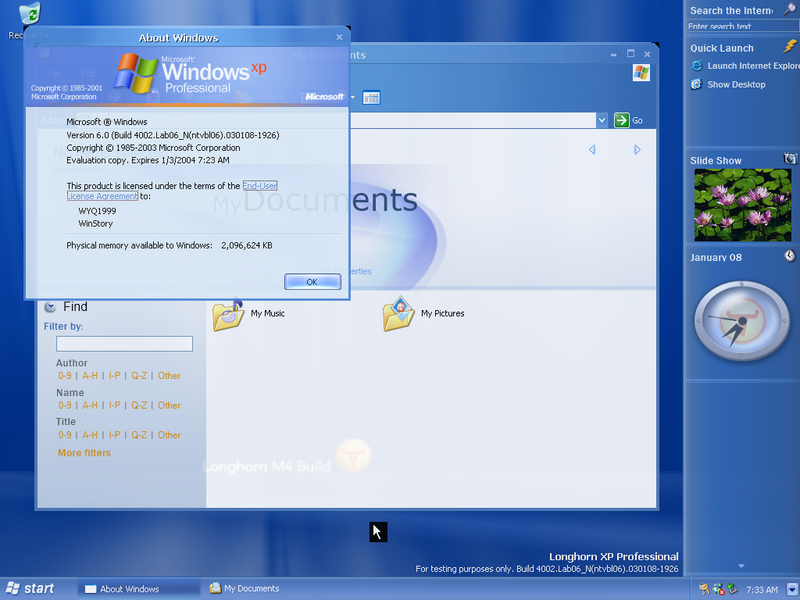This screenshot has width=800, height=600.
Task: Click the water lilies slide show thumbnail
Action: click(742, 203)
